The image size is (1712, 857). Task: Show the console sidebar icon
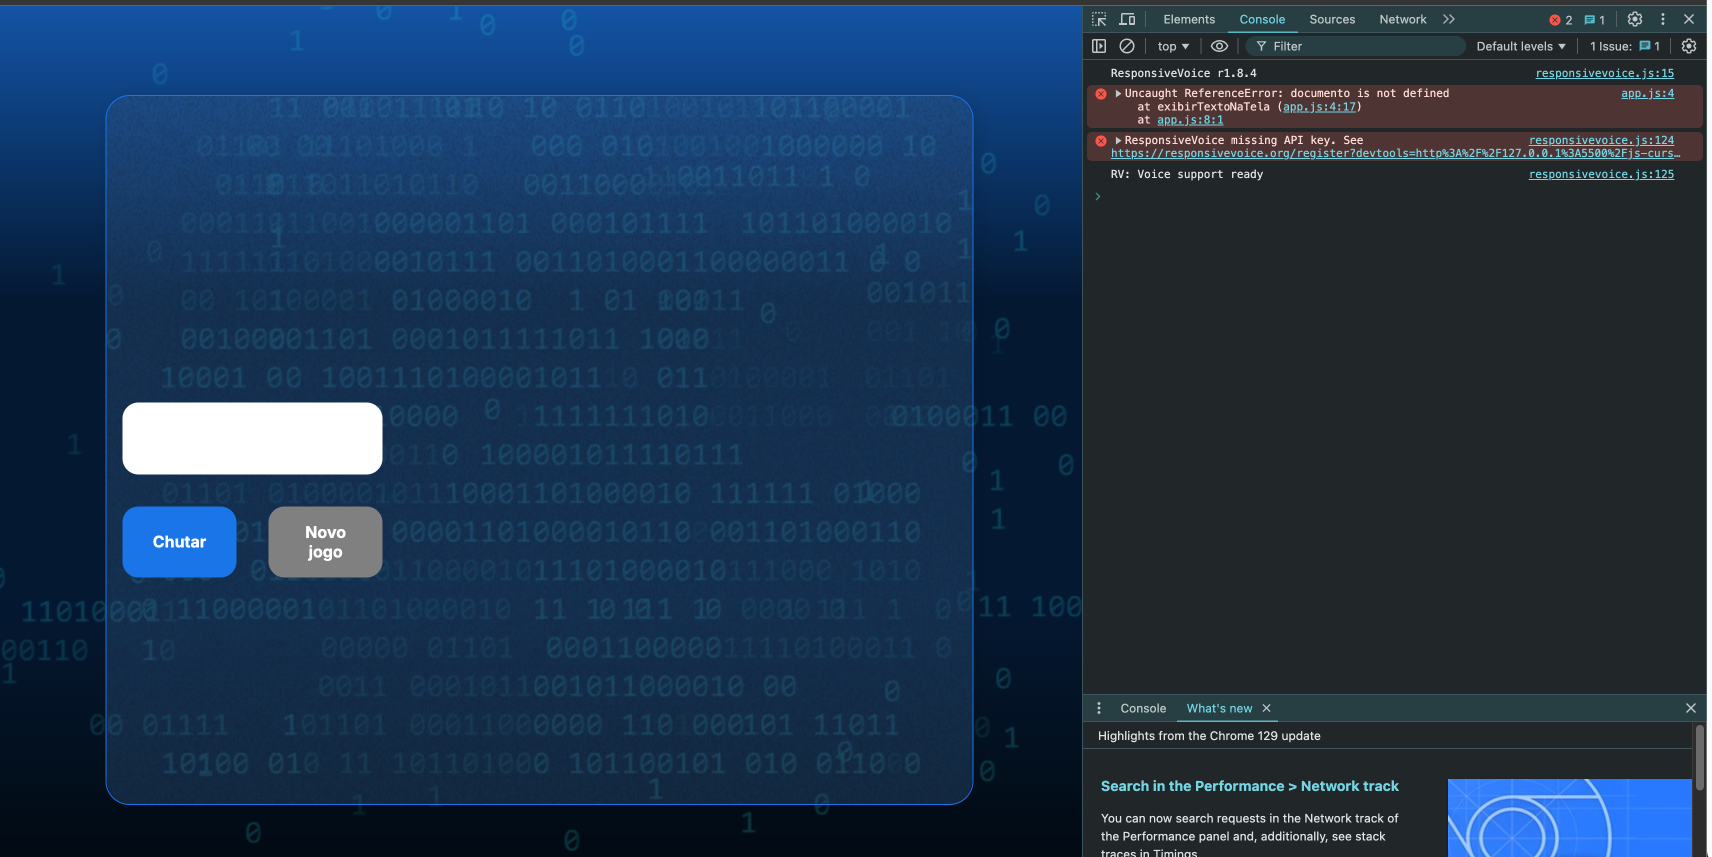pyautogui.click(x=1099, y=46)
